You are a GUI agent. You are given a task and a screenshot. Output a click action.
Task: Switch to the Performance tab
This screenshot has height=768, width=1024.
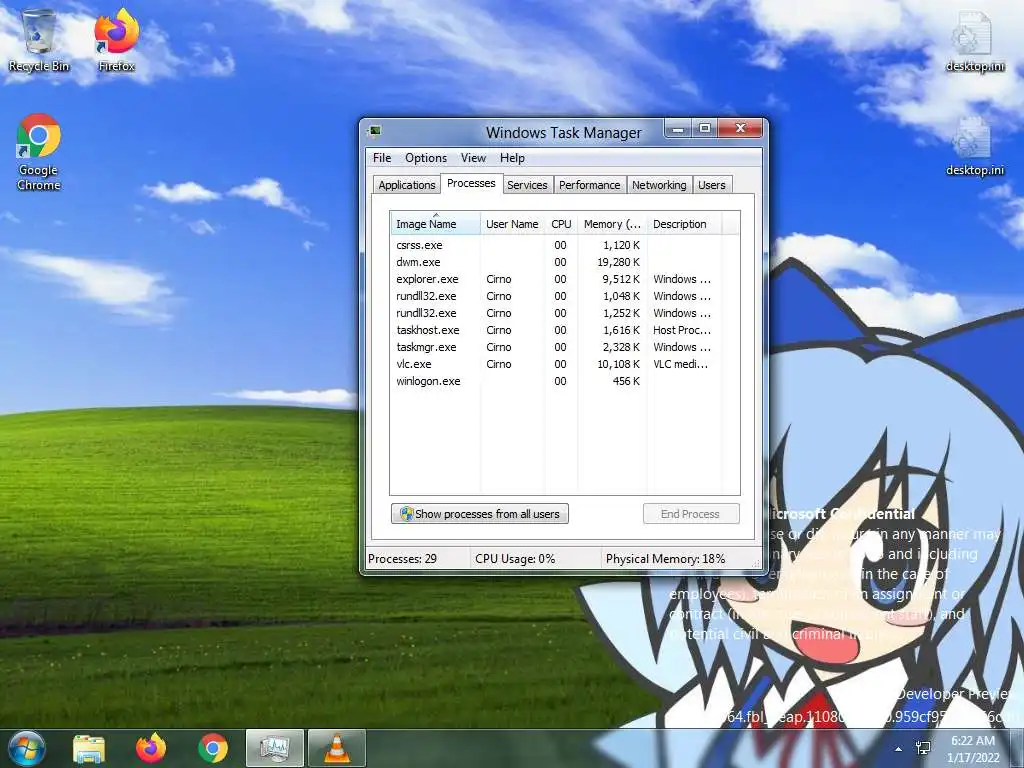click(x=590, y=185)
